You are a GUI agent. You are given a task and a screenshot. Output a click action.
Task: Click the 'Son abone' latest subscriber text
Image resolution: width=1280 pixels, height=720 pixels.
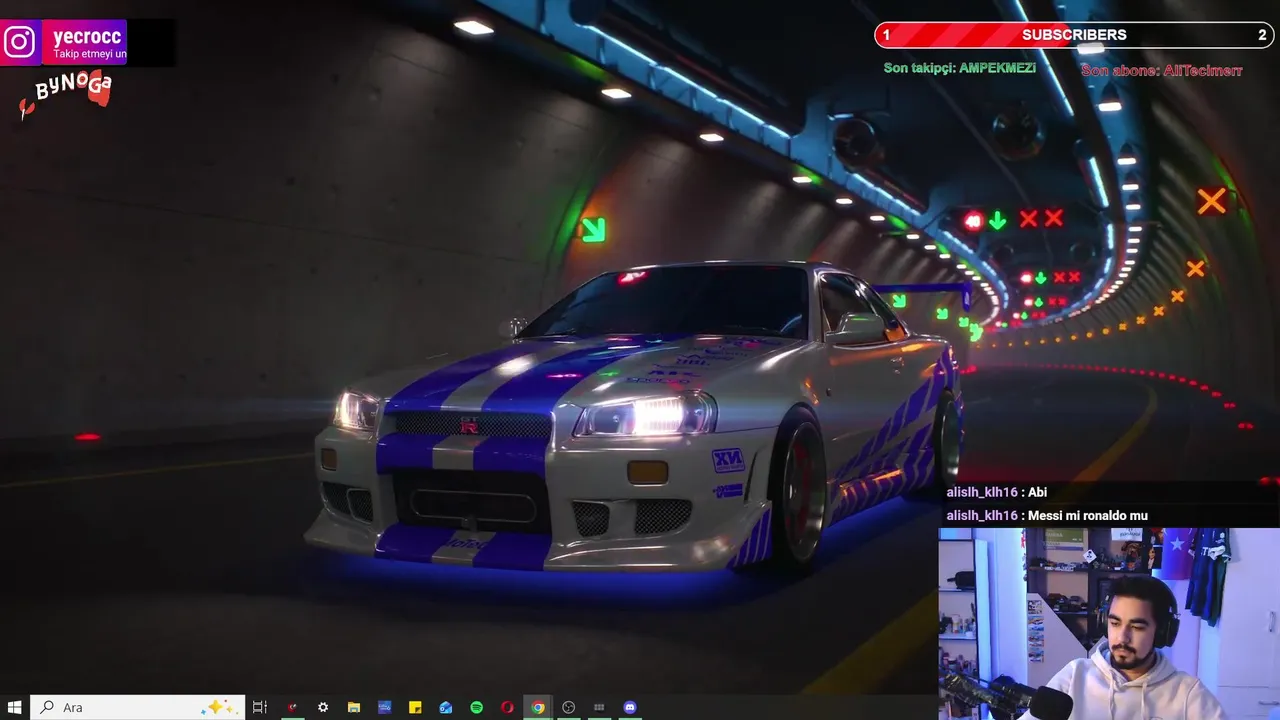(1162, 71)
